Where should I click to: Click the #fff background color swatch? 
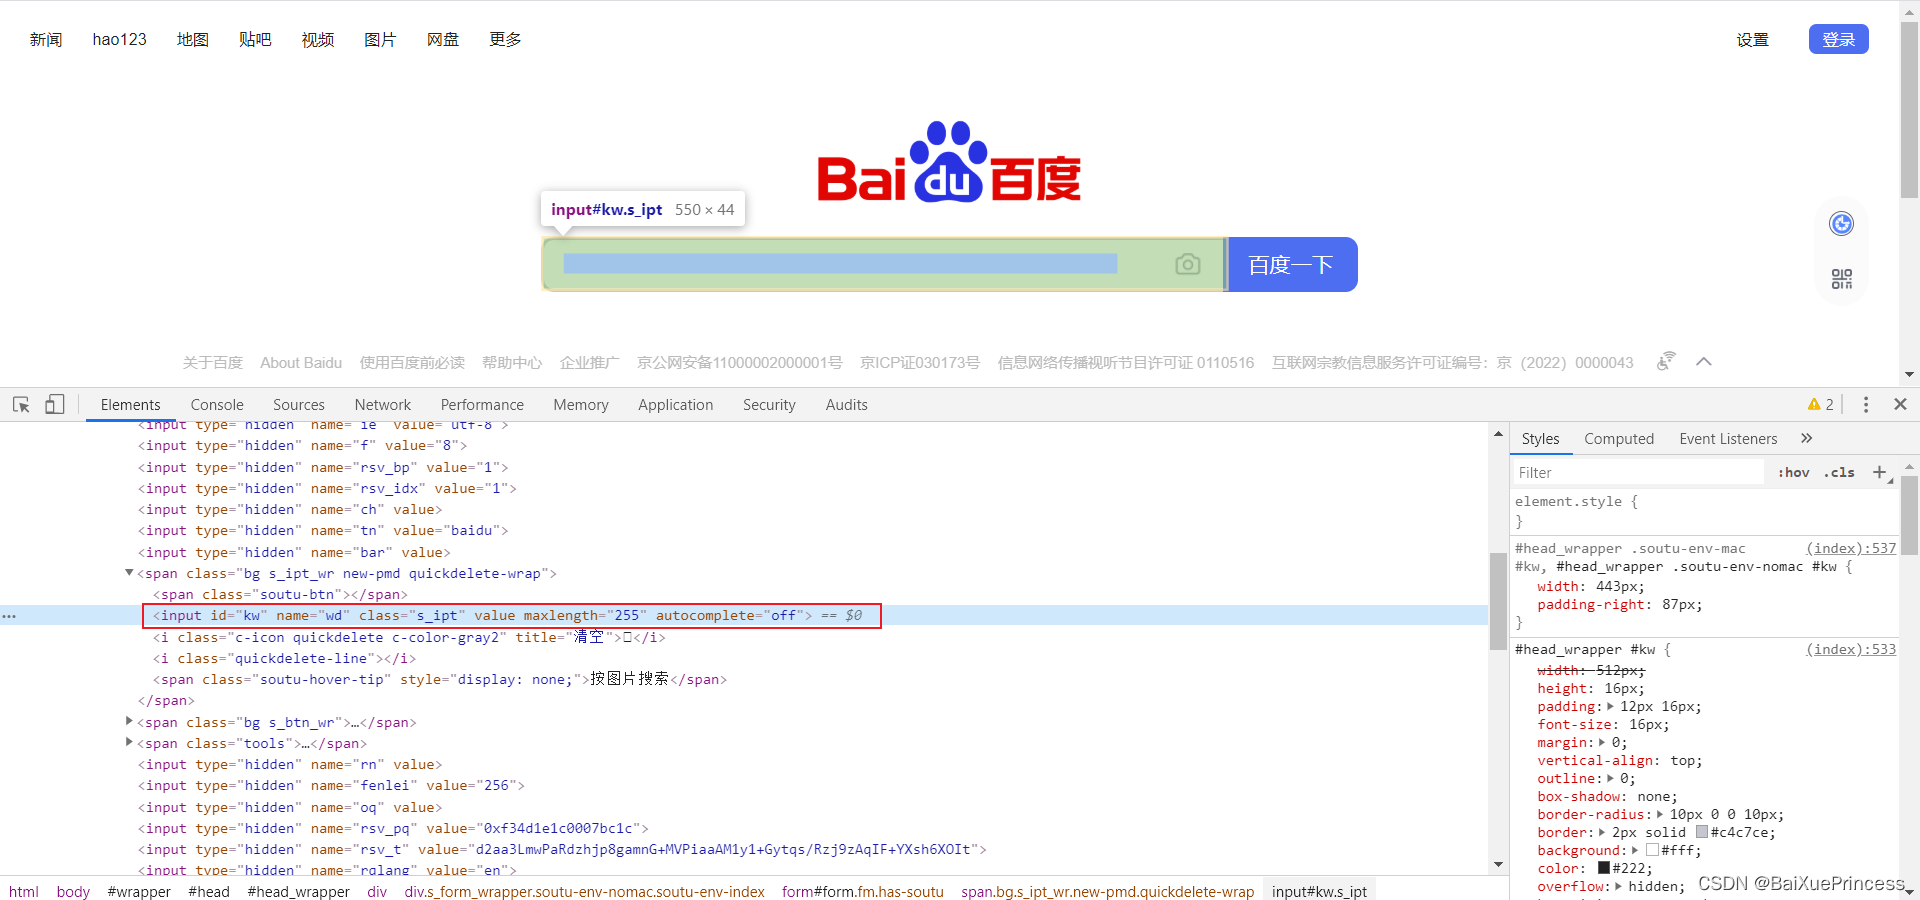pos(1652,850)
